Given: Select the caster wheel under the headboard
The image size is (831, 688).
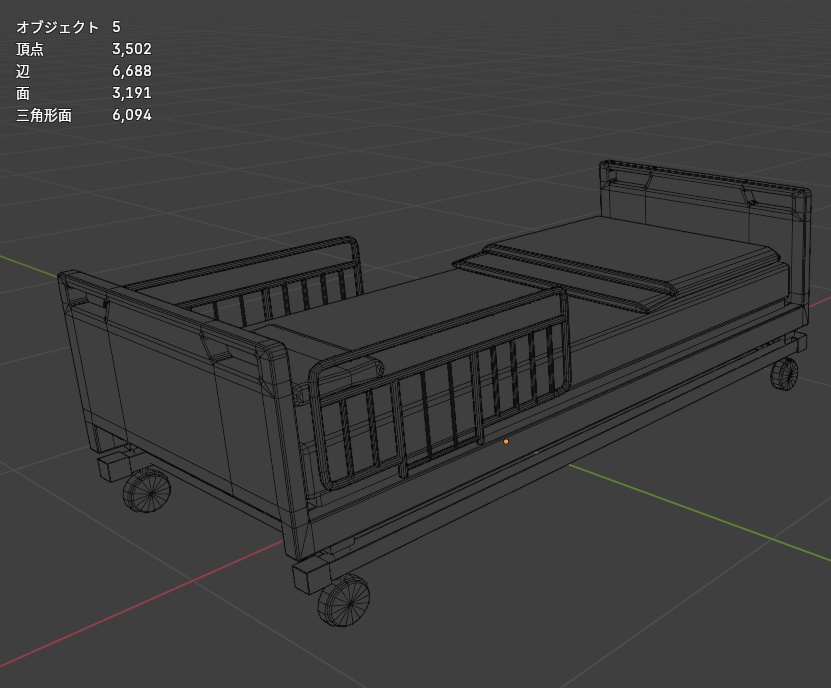Looking at the screenshot, I should click(x=784, y=374).
